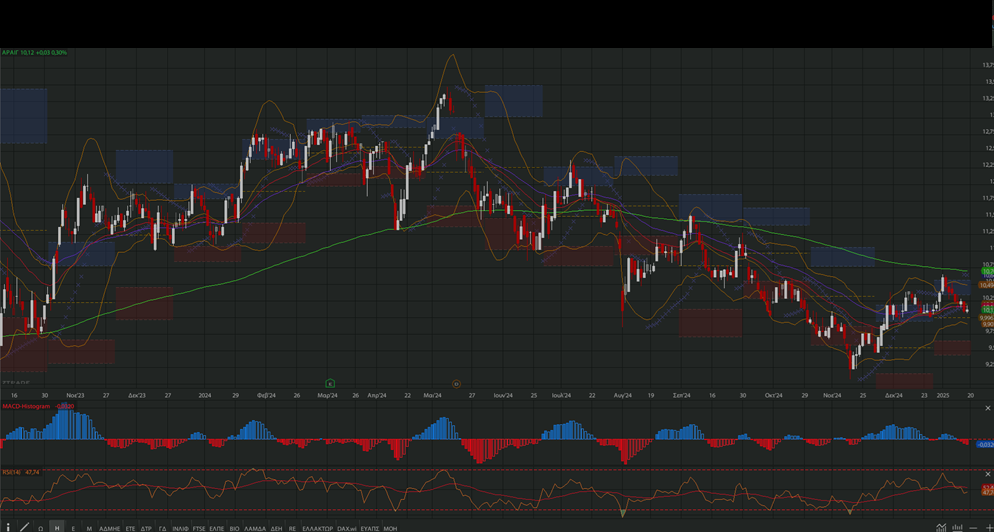
Task: Click the 47,7 RSI value tag
Action: [988, 492]
